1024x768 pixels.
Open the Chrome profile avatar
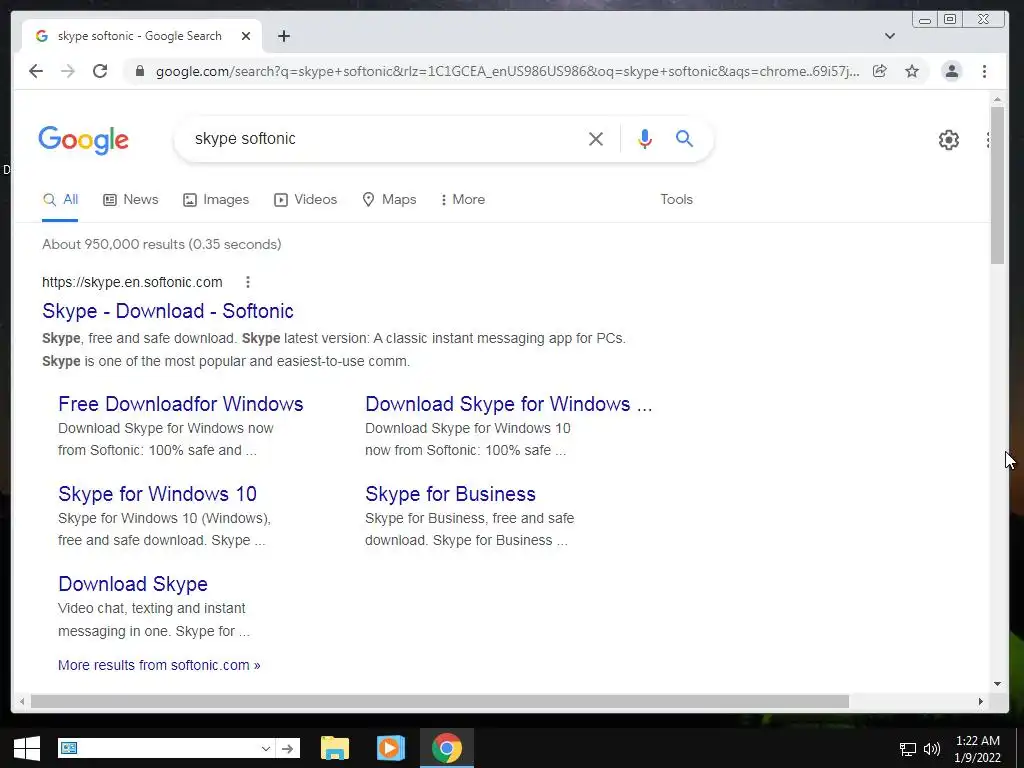[x=952, y=71]
